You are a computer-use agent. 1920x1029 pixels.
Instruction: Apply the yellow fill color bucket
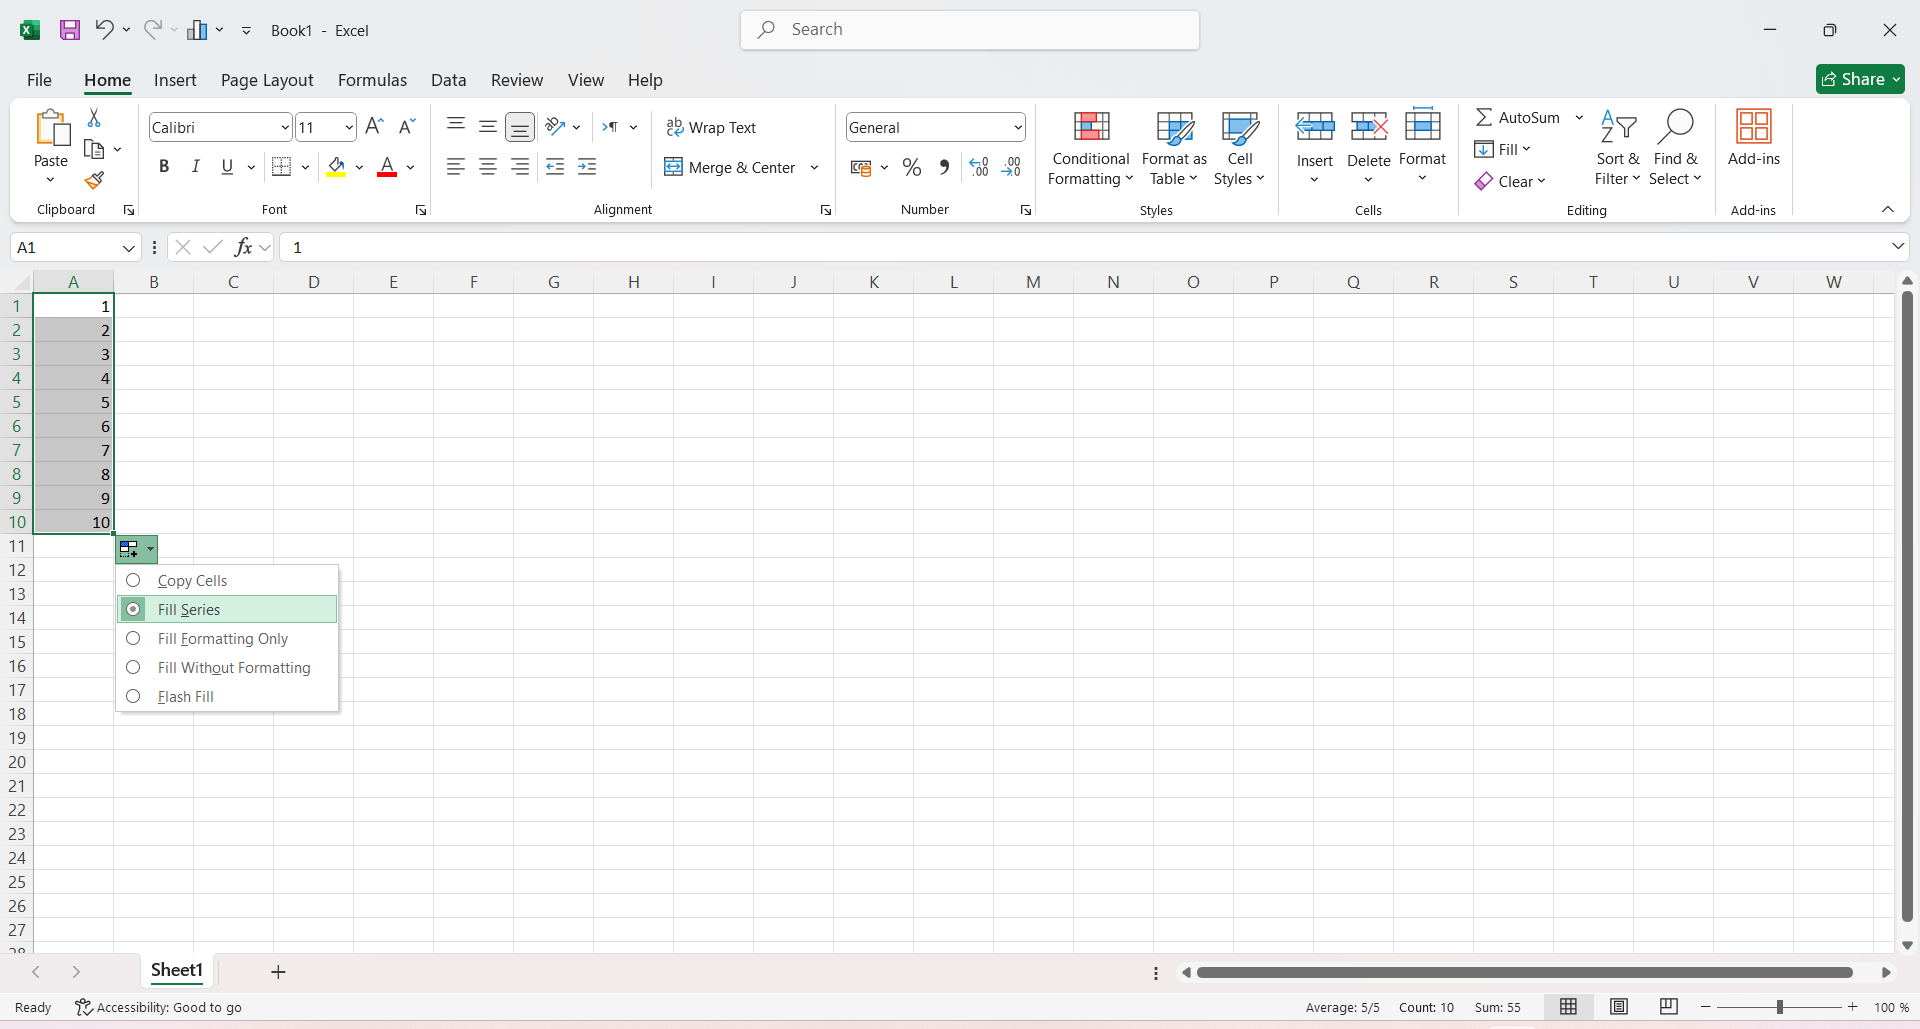(336, 167)
